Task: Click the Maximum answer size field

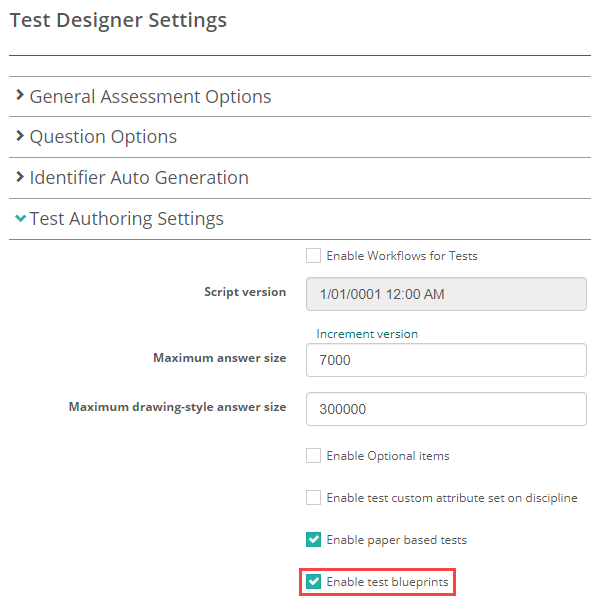Action: (446, 360)
